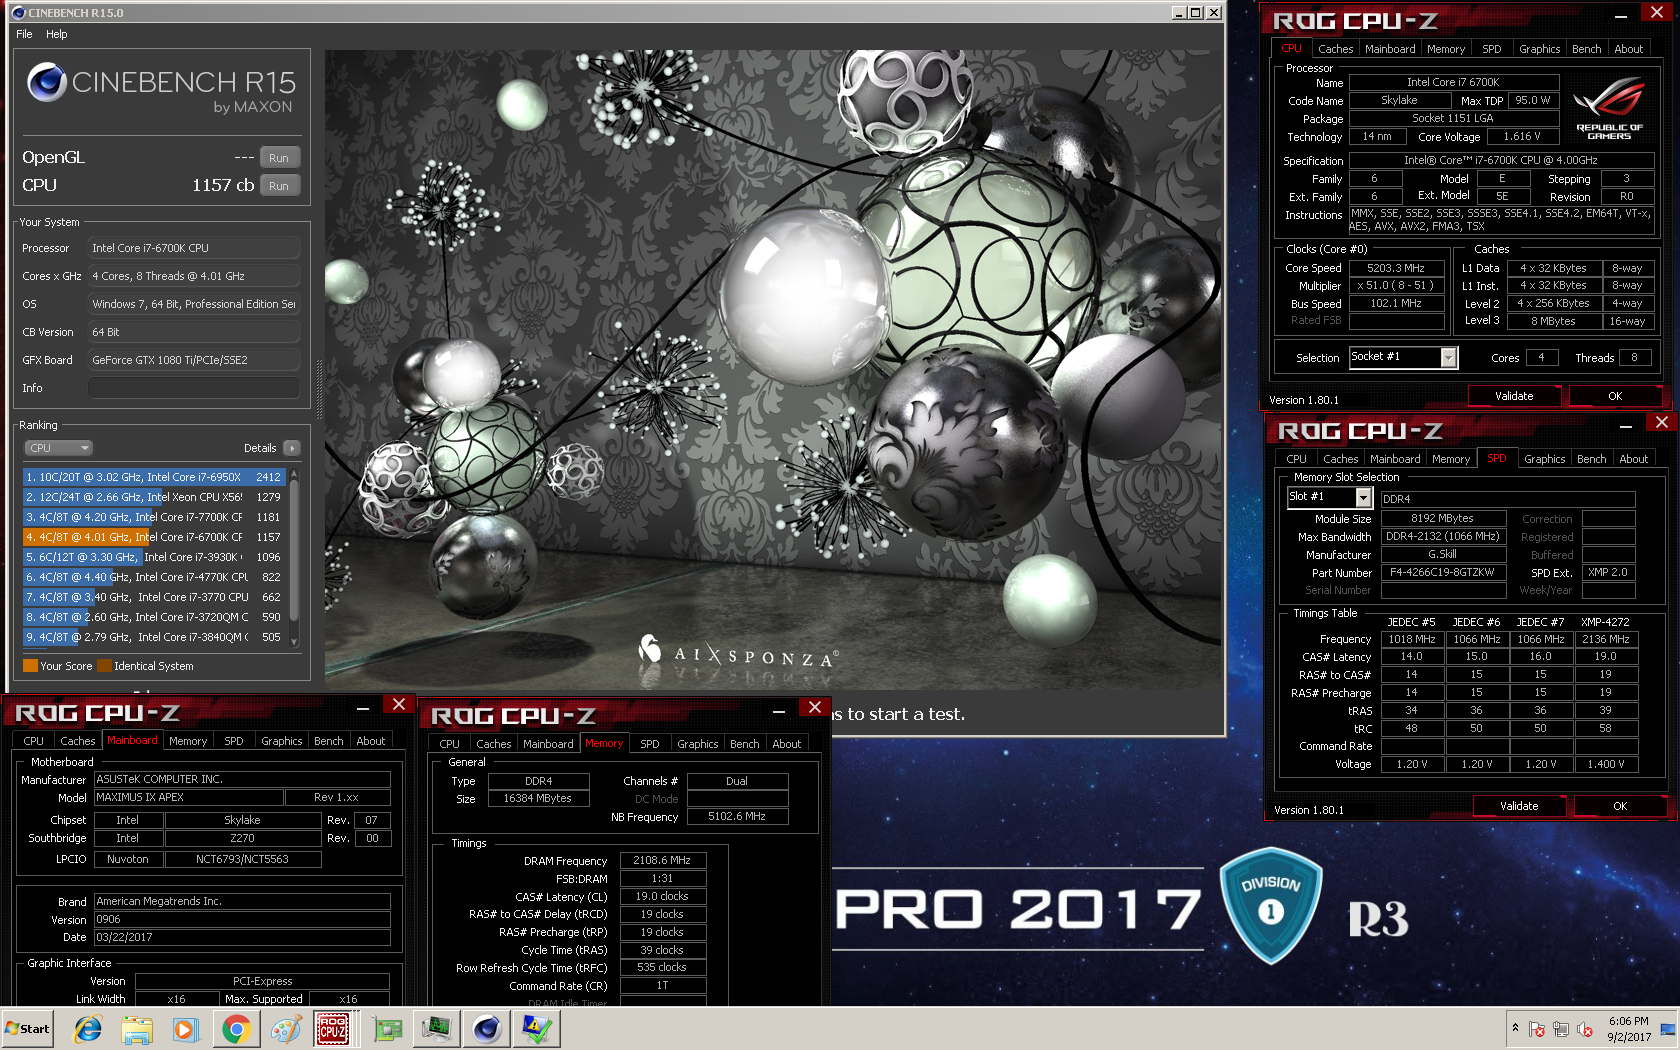Open Memory tab in CPU-Z SPD window

[1450, 459]
